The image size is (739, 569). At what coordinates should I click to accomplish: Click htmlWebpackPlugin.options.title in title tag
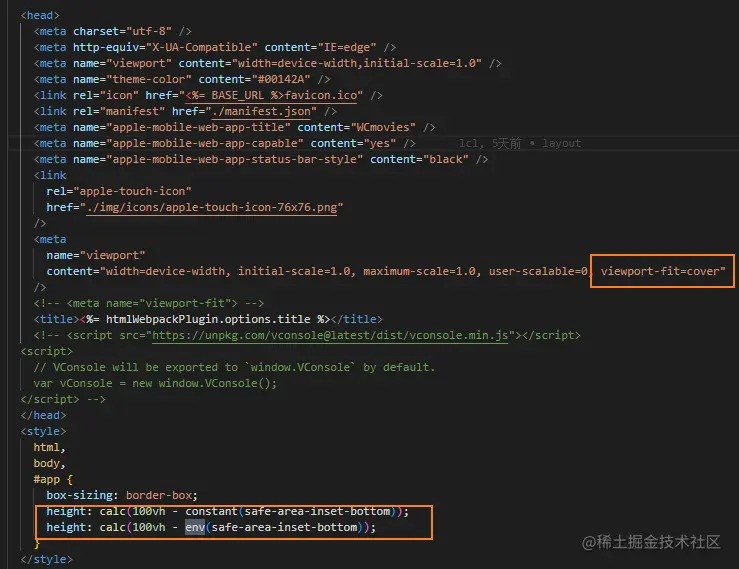click(x=208, y=319)
